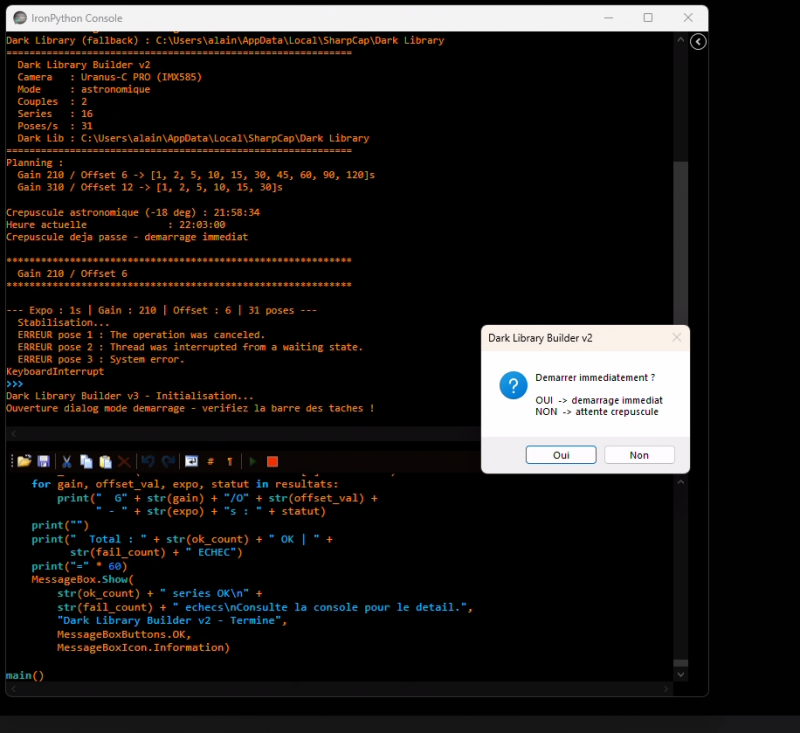Click the toolbar drag grip handle
This screenshot has width=800, height=733.
click(11, 462)
